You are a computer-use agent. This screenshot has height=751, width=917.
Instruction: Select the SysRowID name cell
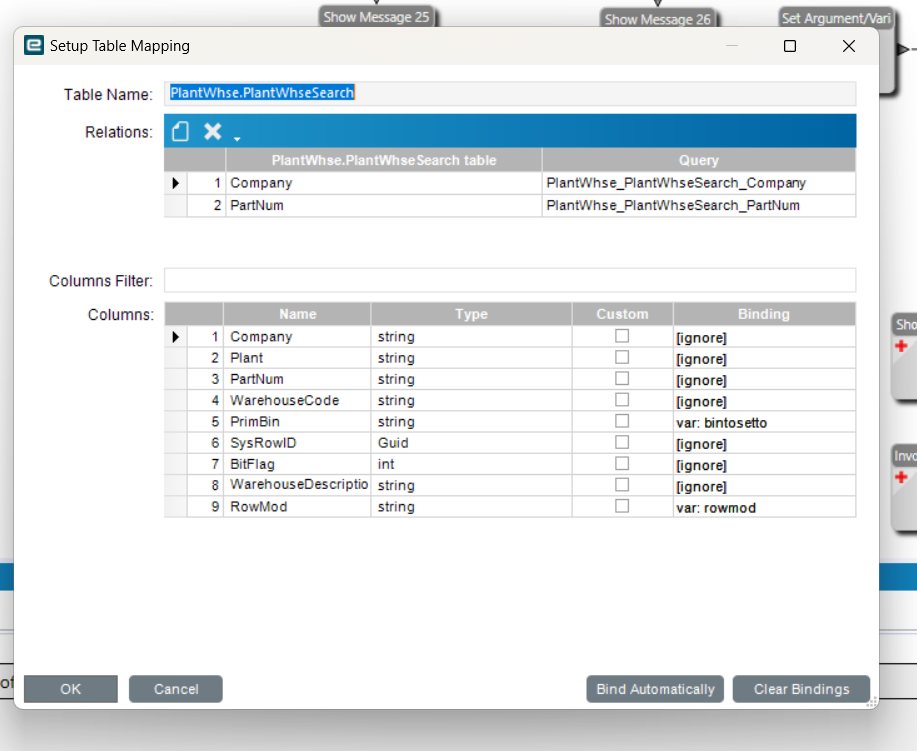(297, 443)
